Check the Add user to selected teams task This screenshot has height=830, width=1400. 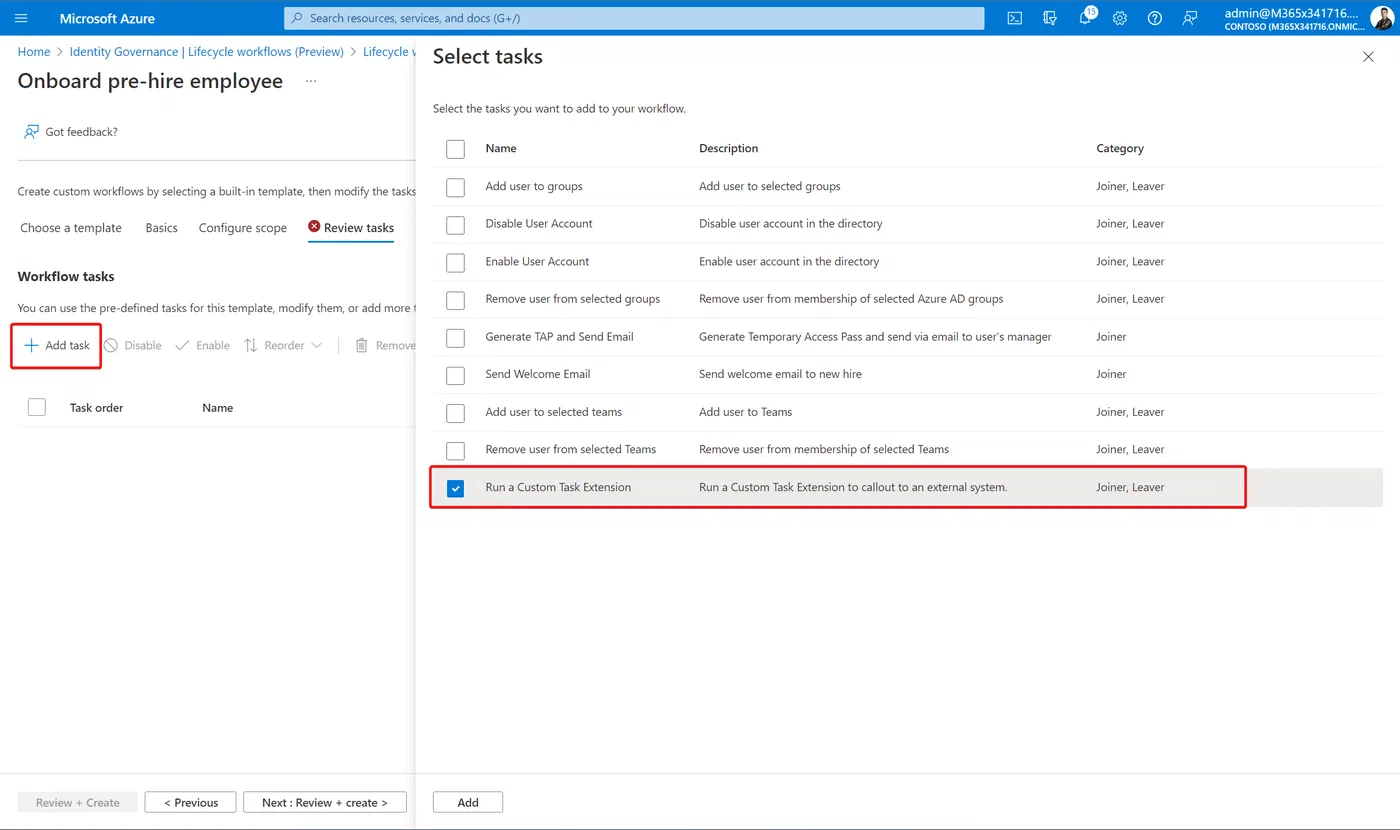455,412
